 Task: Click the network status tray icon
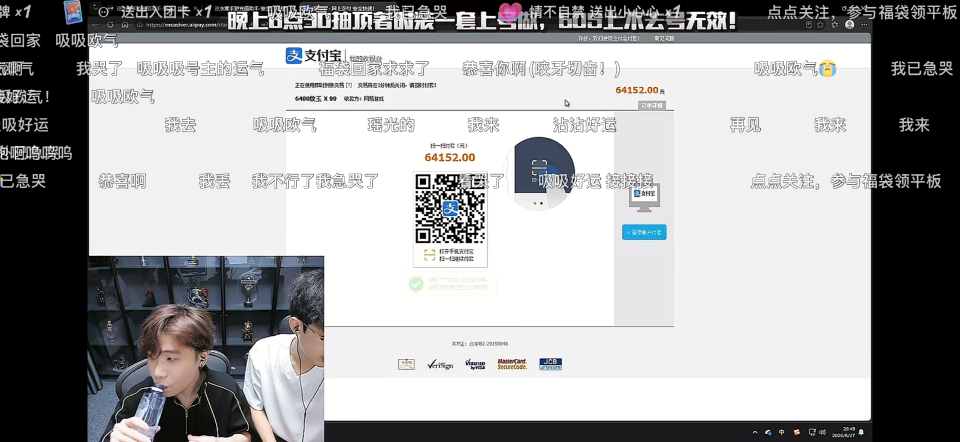click(x=812, y=432)
